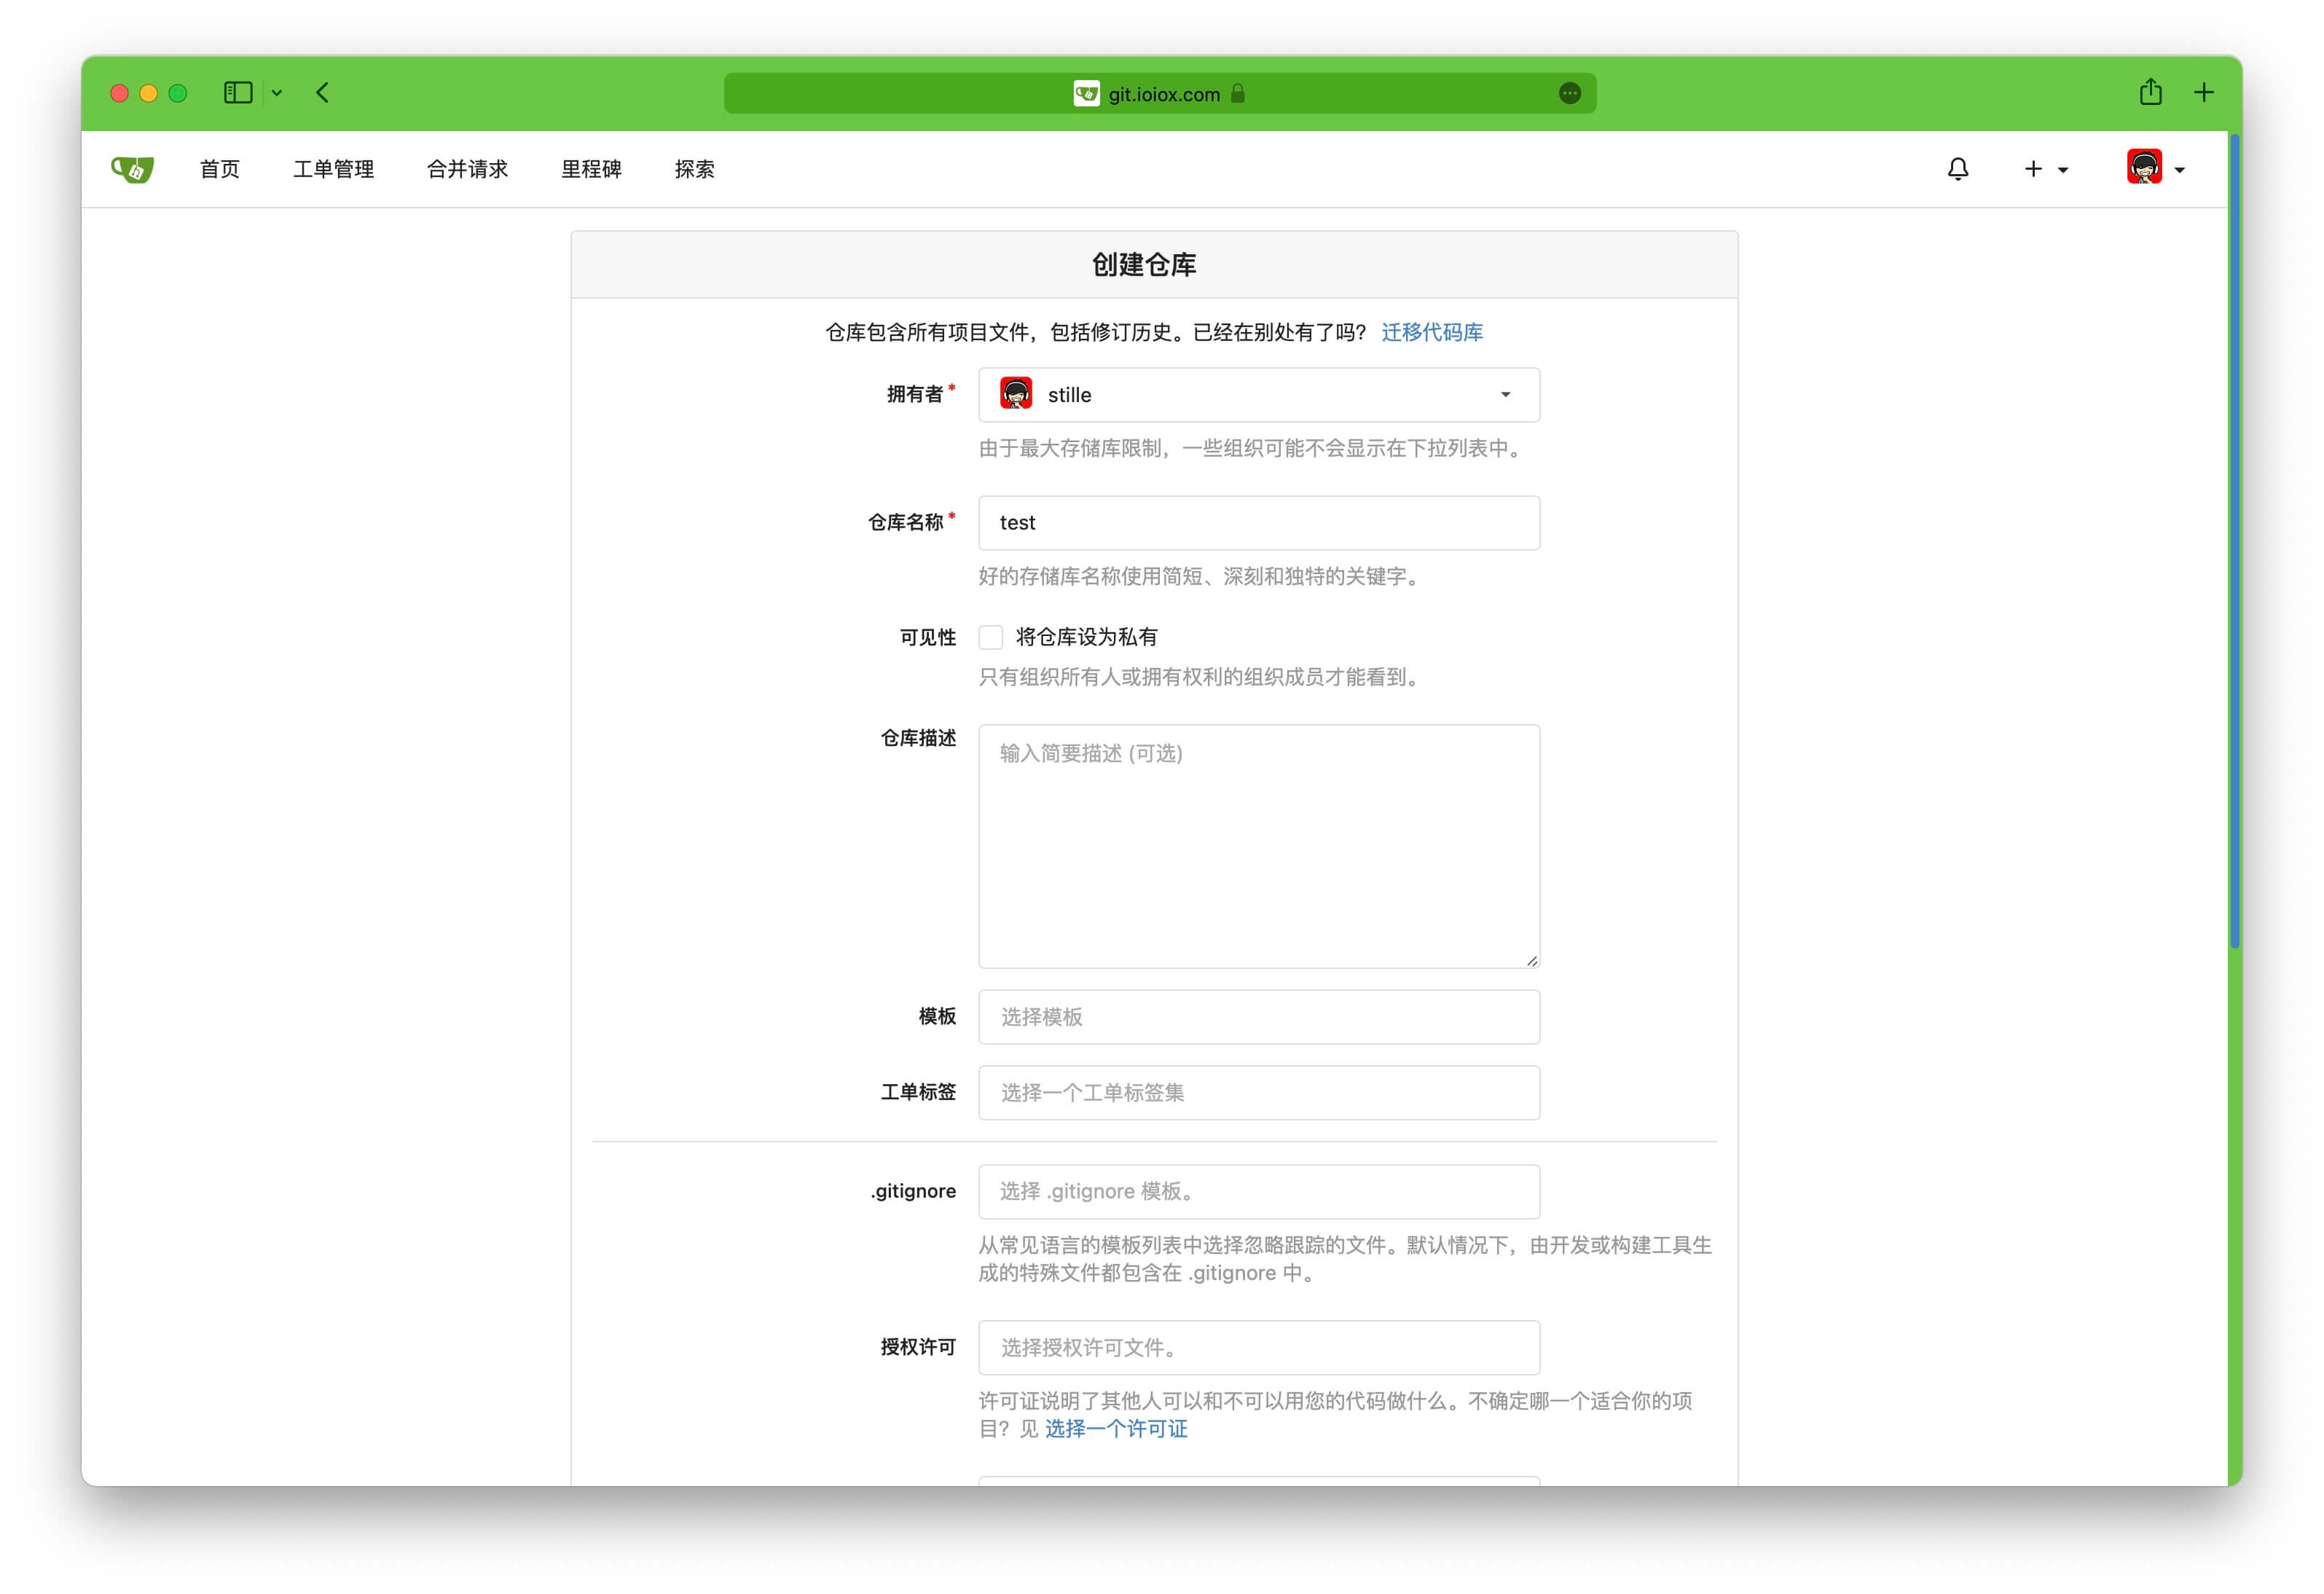Go back with browser back arrow
Viewport: 2324px width, 1594px height.
[322, 93]
